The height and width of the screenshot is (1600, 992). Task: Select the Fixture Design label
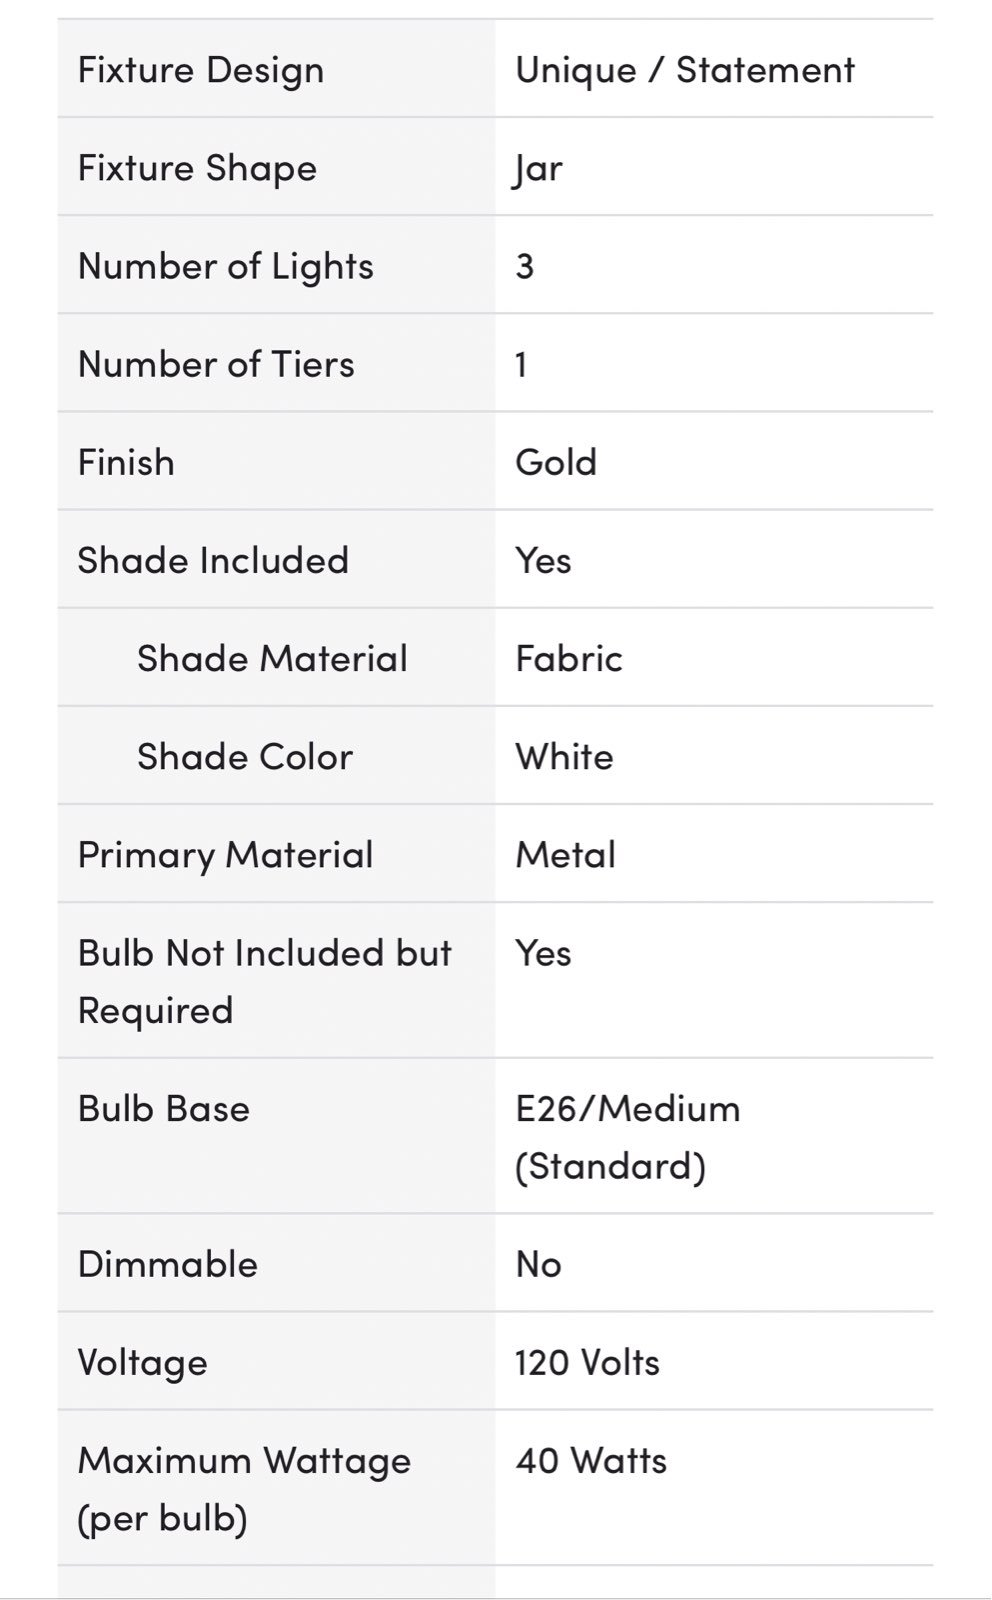point(201,70)
